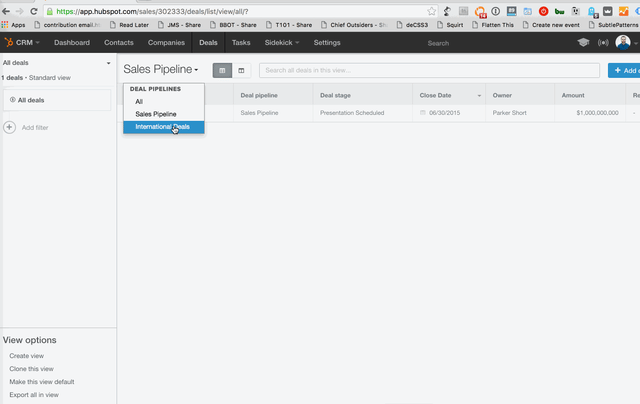640x404 pixels.
Task: Click the padlock icon in address bar
Action: [x=50, y=11]
